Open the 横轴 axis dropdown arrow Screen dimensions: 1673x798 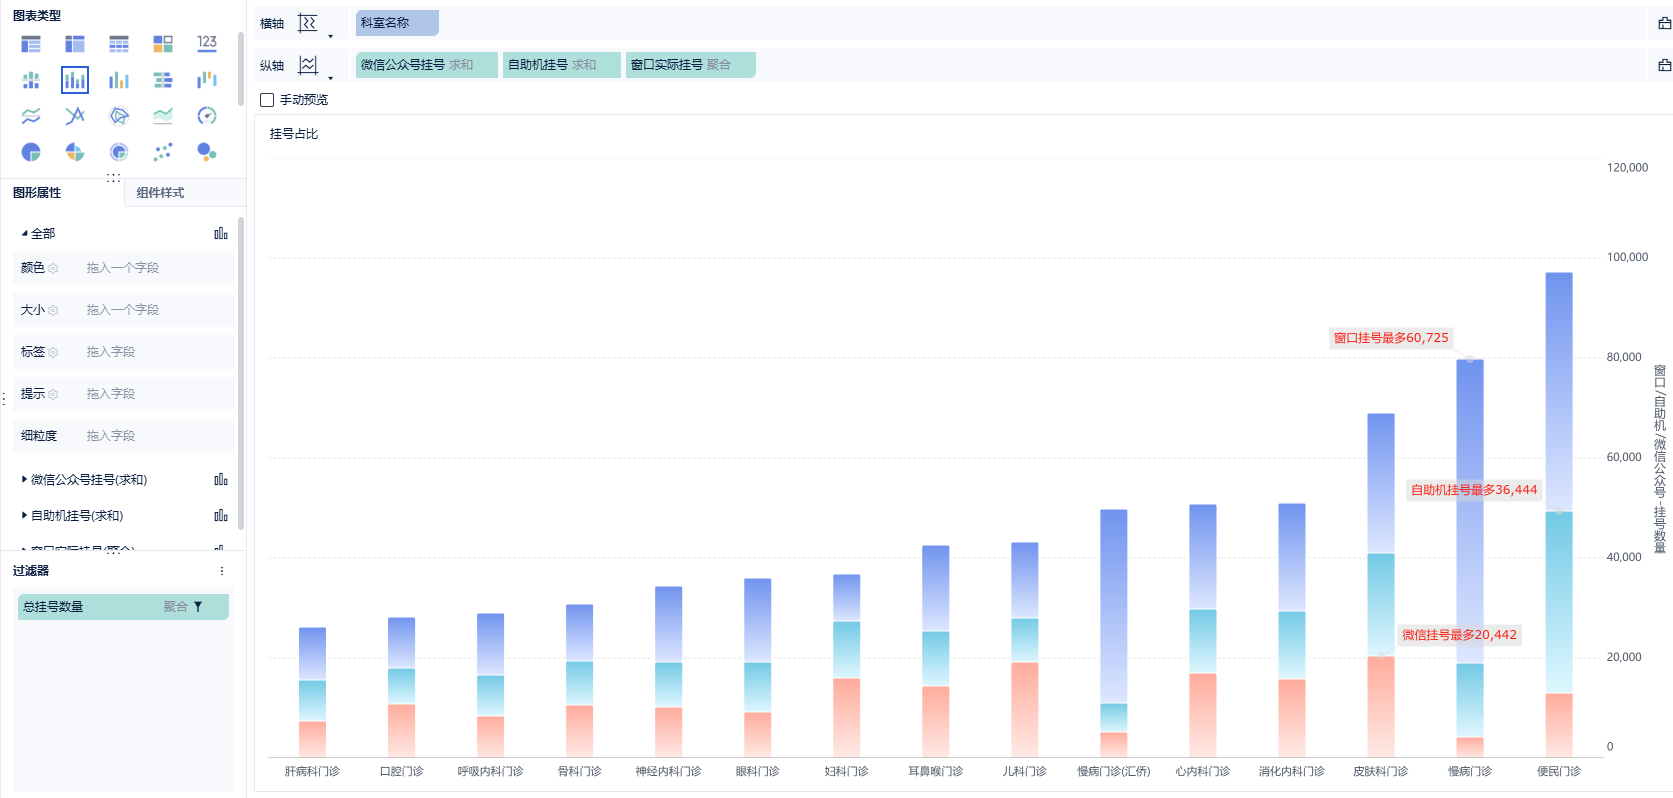(330, 37)
